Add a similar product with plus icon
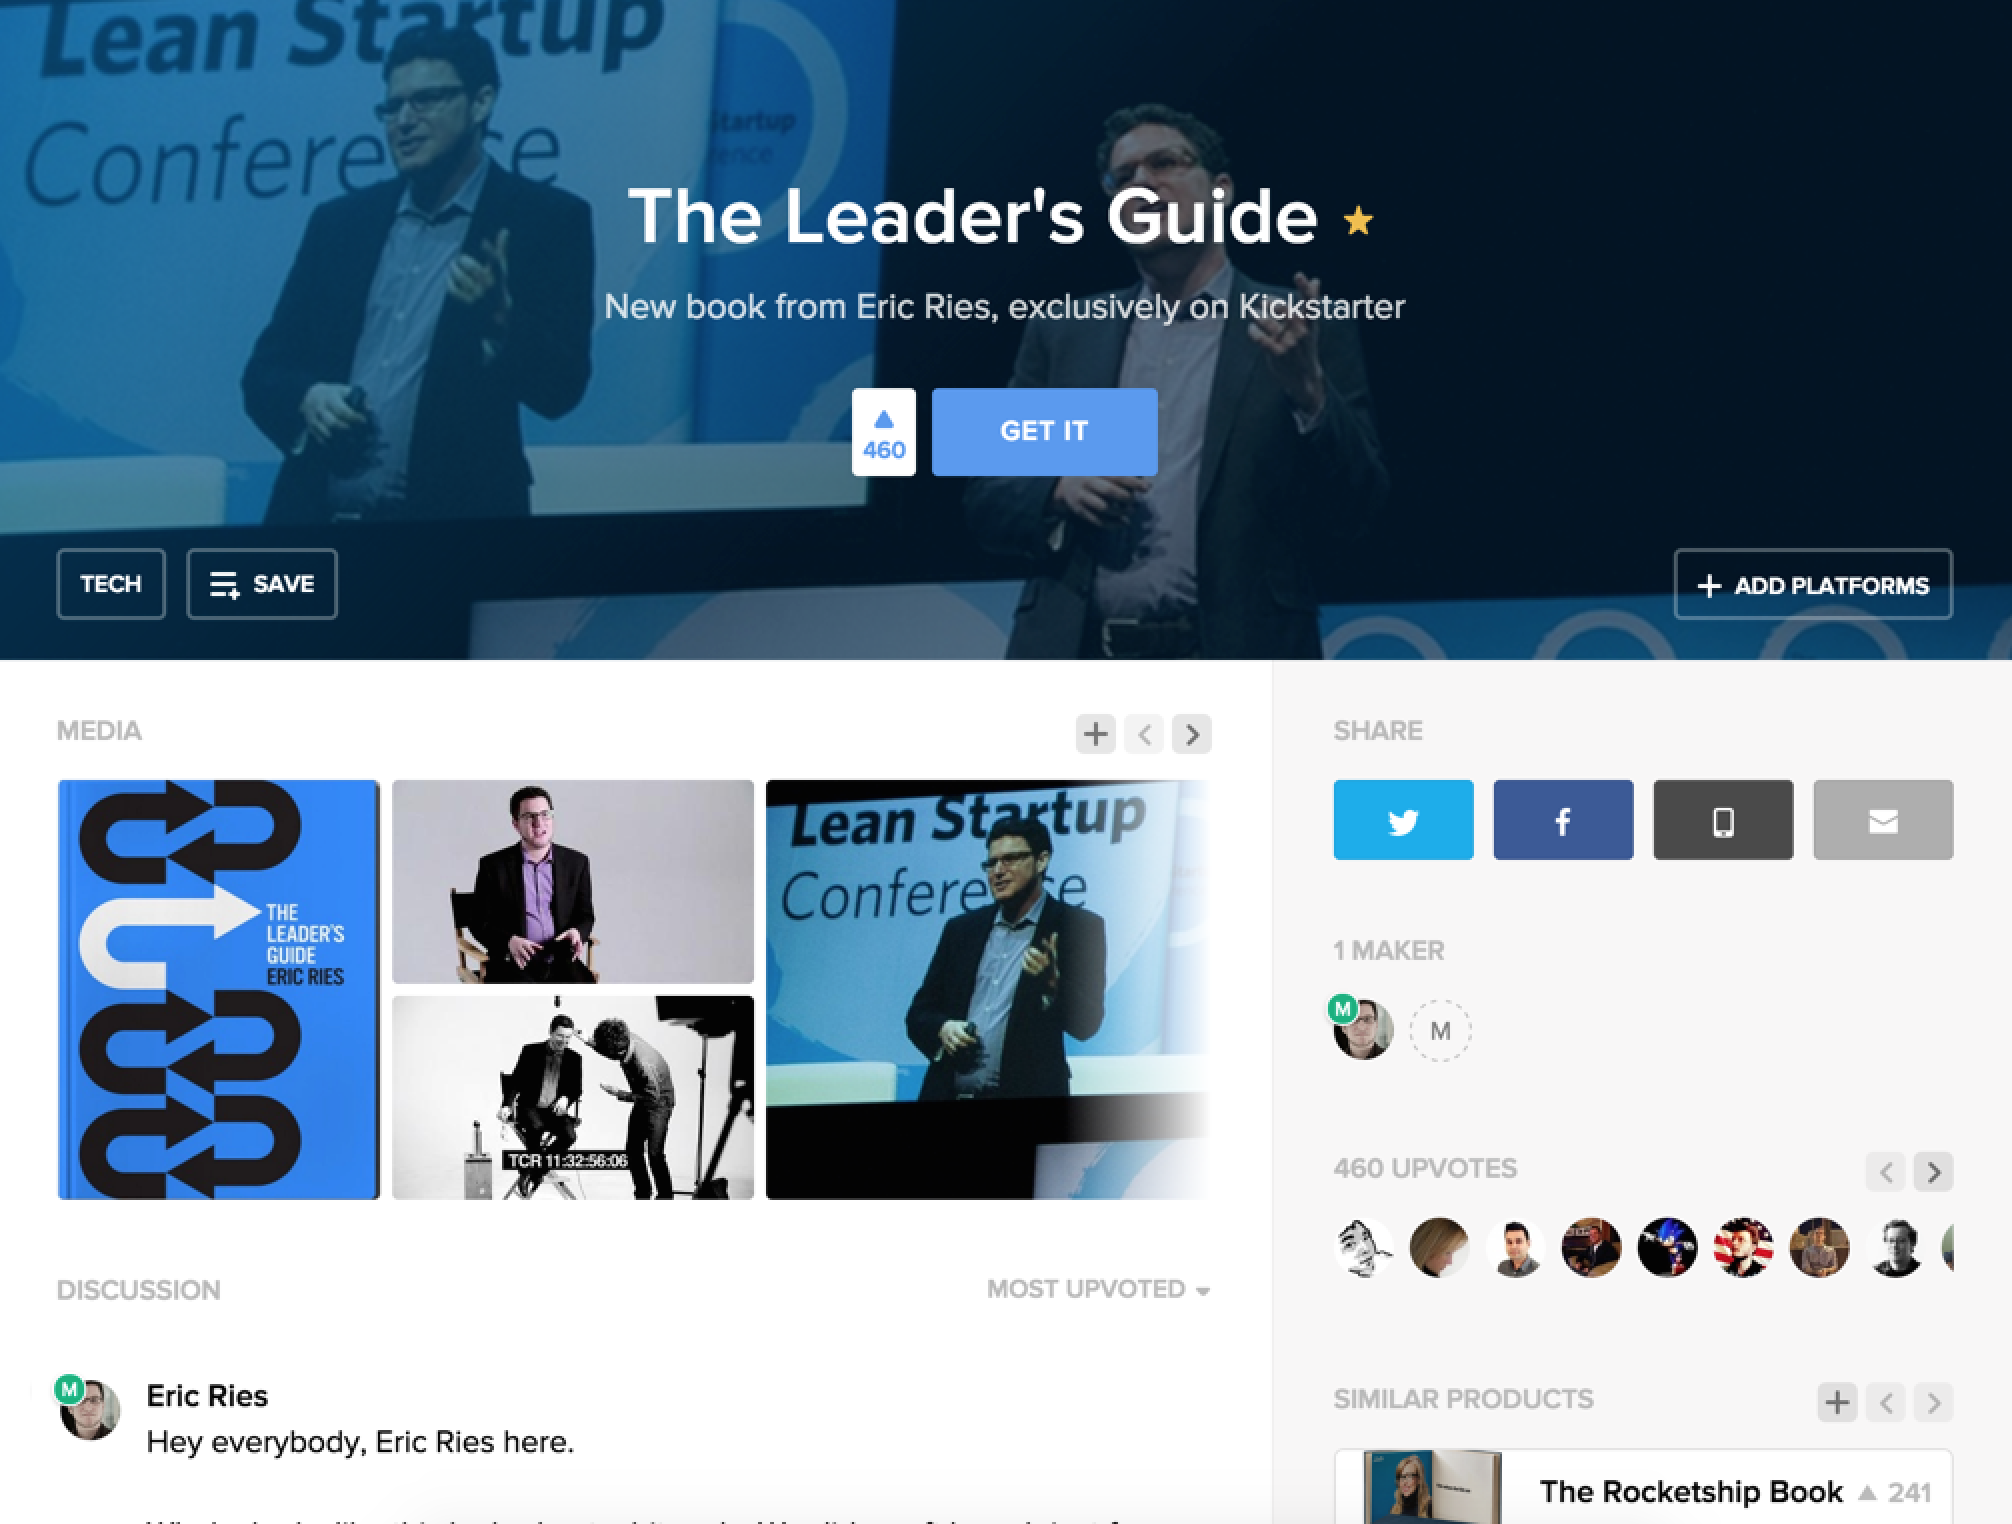The image size is (2012, 1524). pyautogui.click(x=1837, y=1402)
